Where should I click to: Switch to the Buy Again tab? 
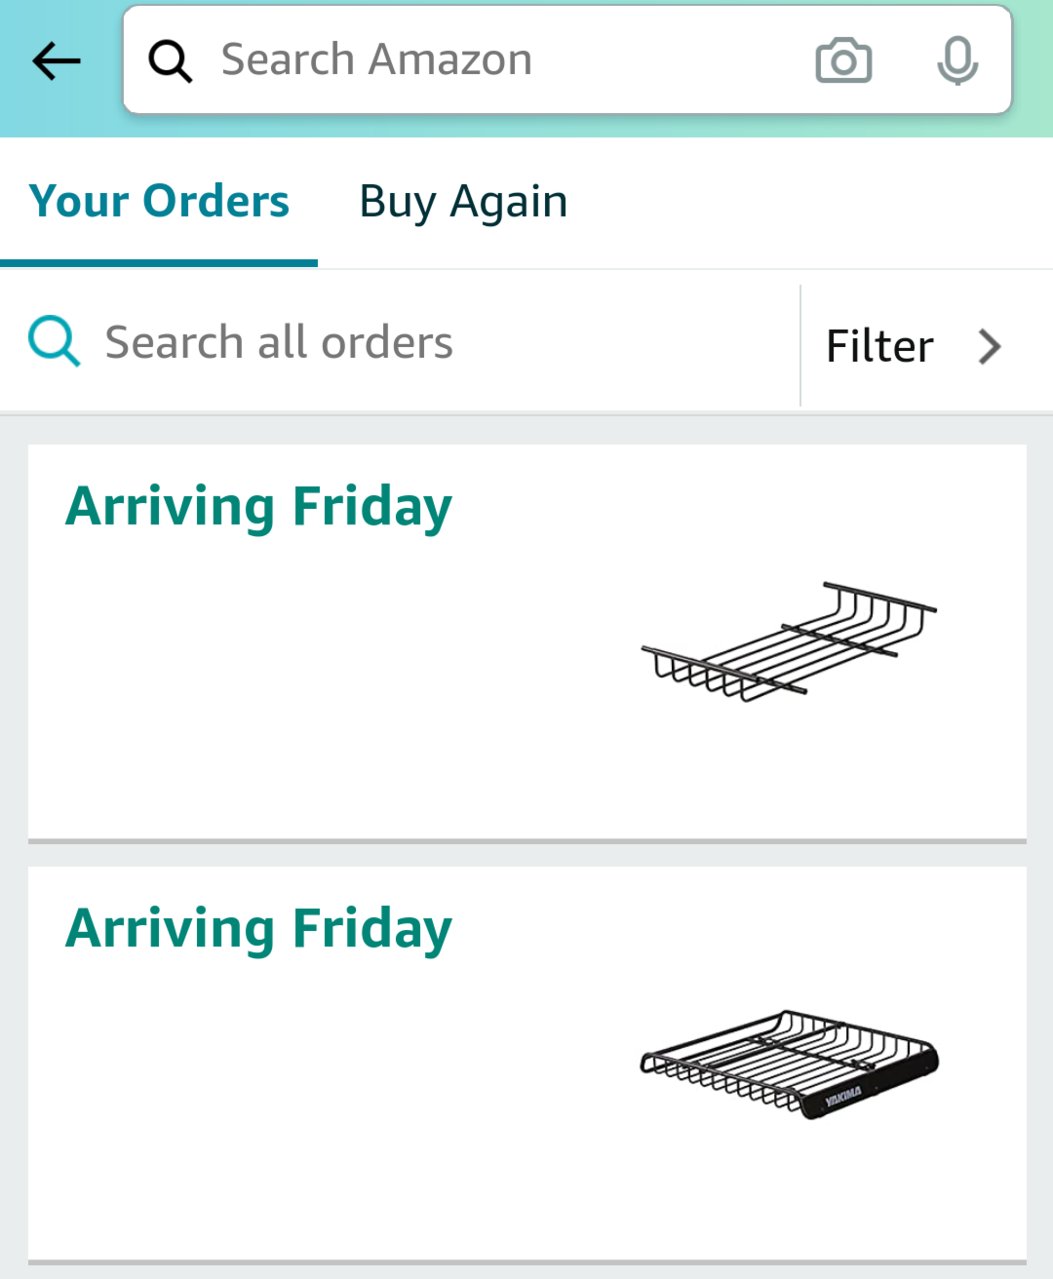pos(463,202)
